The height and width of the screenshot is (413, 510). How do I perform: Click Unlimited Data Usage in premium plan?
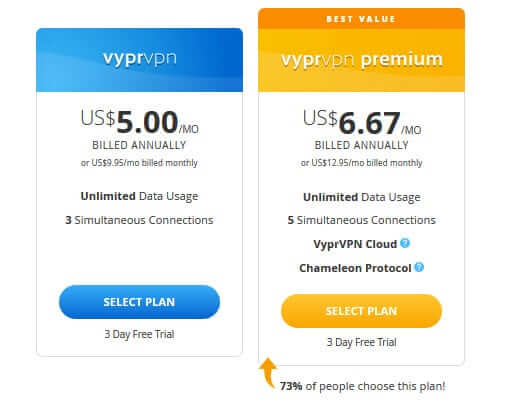pos(362,197)
